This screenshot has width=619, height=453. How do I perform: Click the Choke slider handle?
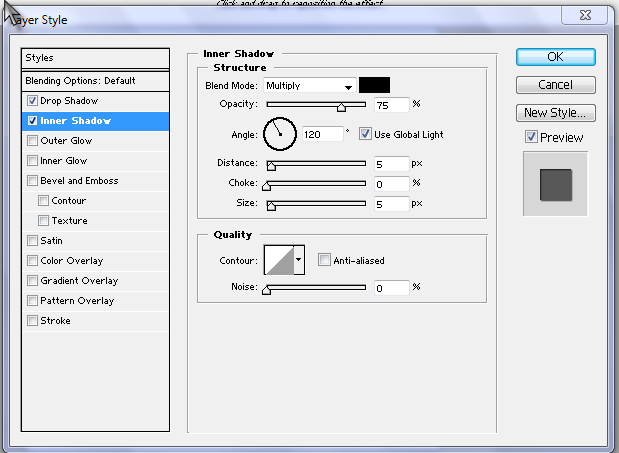tap(266, 186)
